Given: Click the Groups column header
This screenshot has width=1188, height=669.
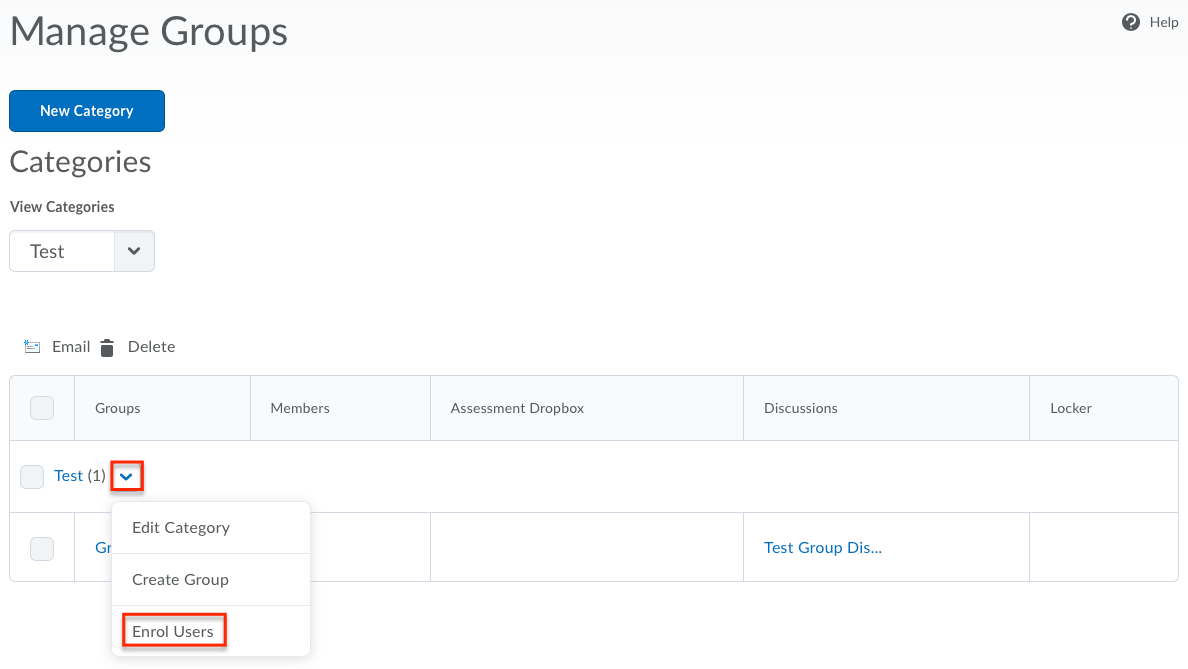Looking at the screenshot, I should click(117, 408).
